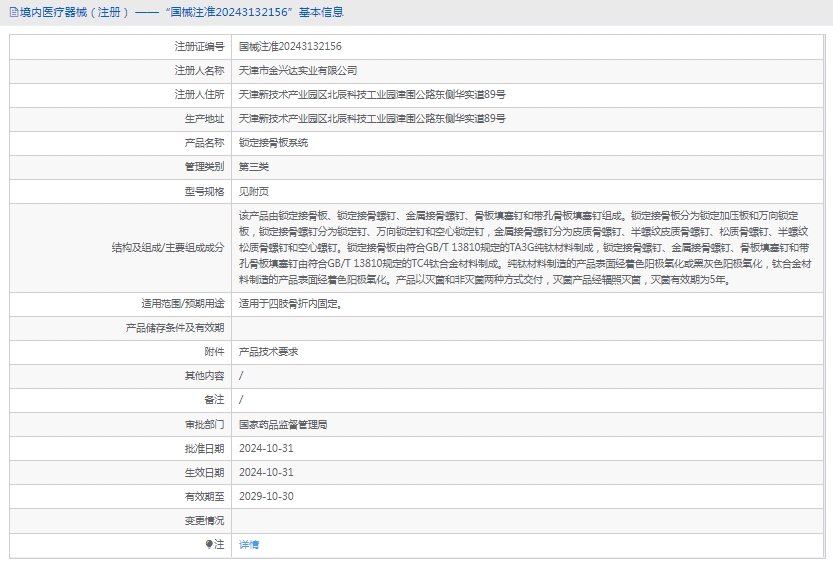The image size is (833, 567).
Task: Click the 产品储存条件及有效期 row label
Action: click(175, 328)
